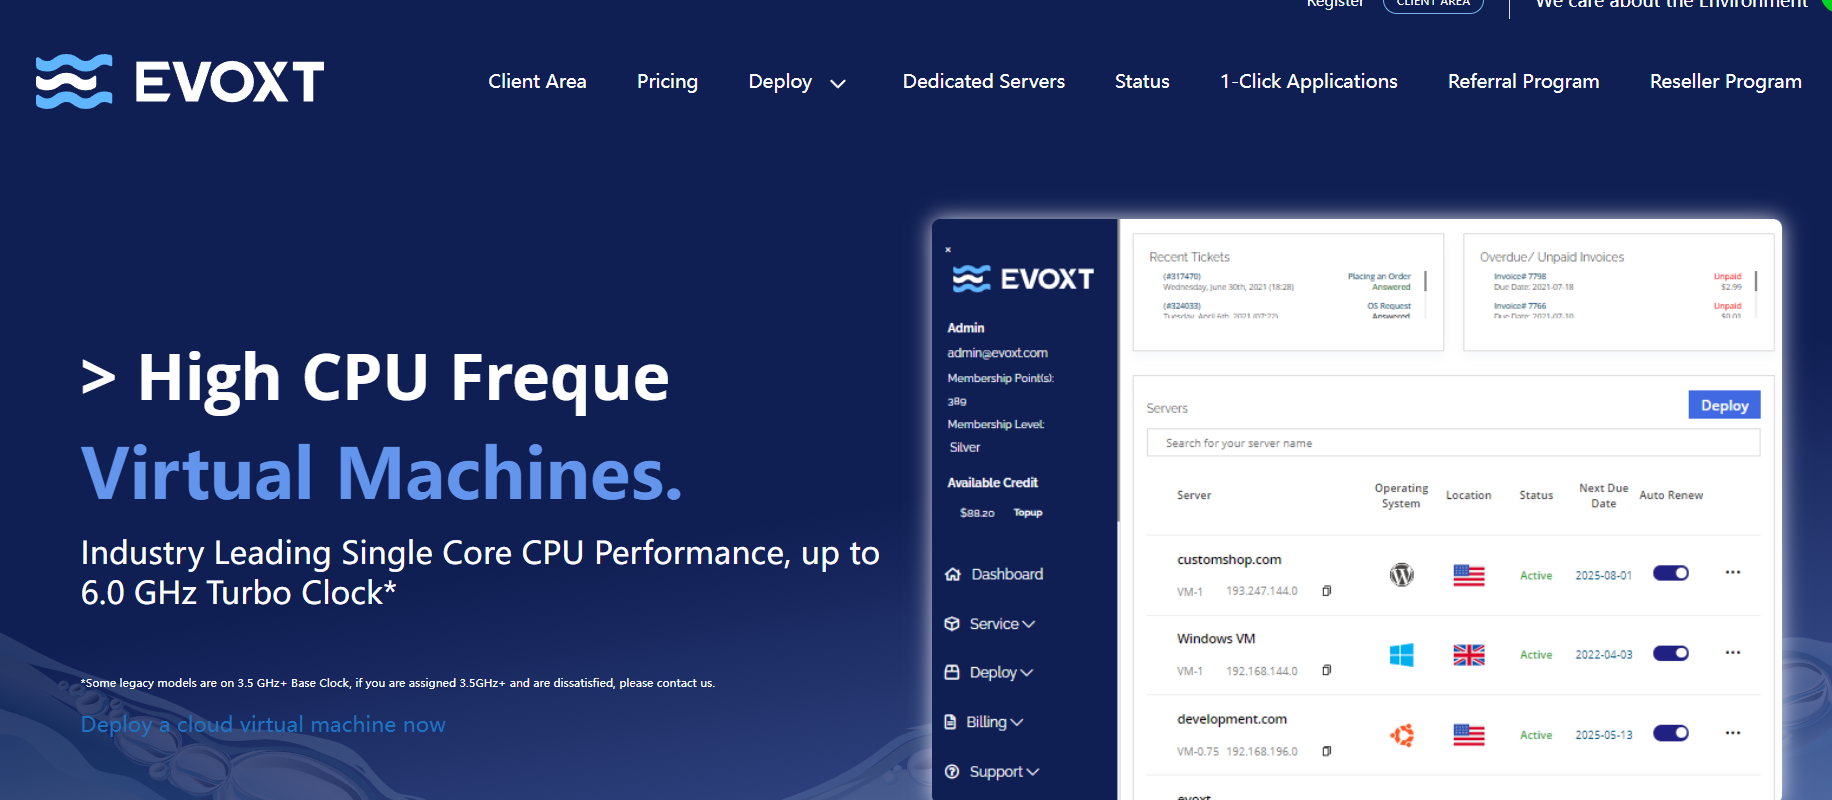Click the Ubuntu icon for development.com
The width and height of the screenshot is (1832, 800).
click(1402, 736)
